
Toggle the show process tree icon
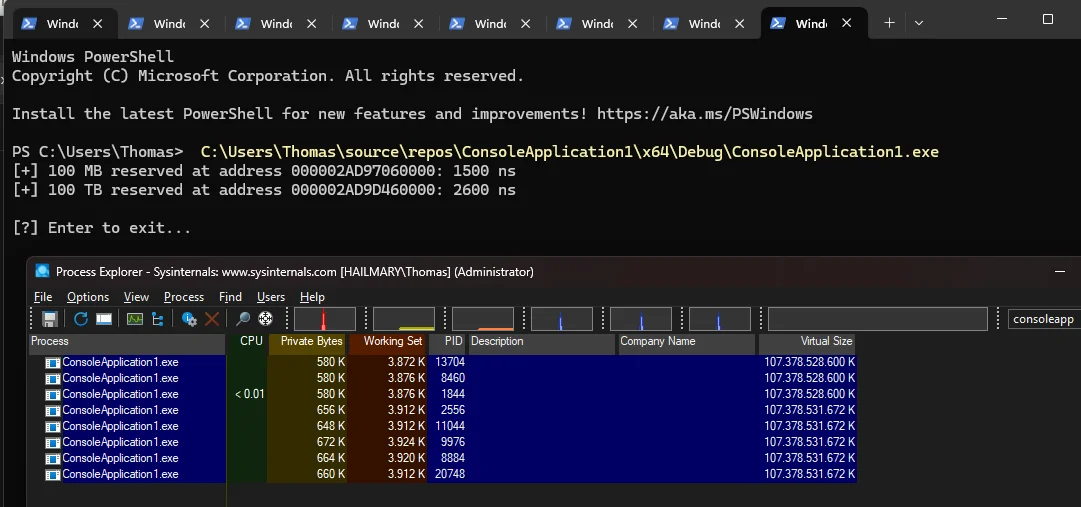tap(158, 319)
